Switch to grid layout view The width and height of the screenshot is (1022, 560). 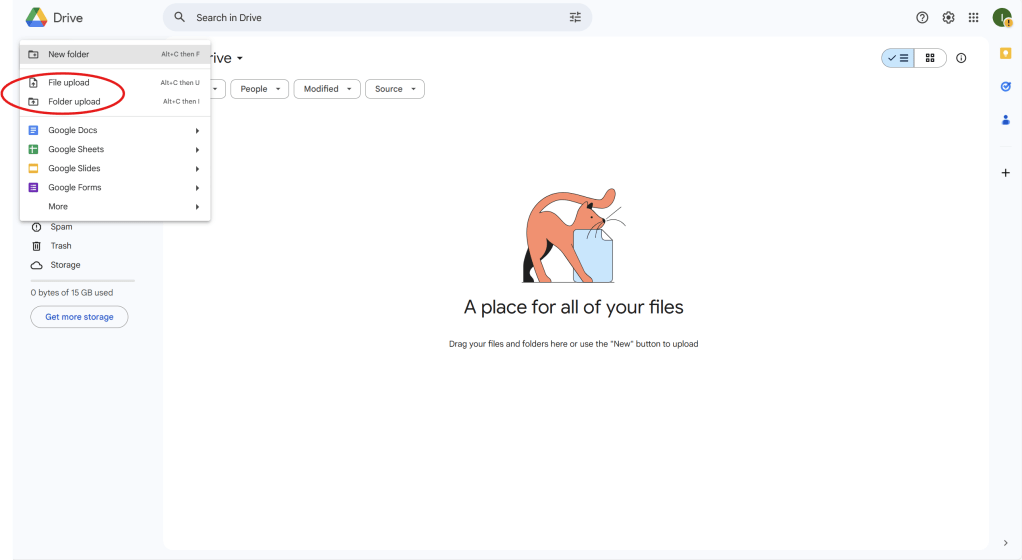click(930, 58)
